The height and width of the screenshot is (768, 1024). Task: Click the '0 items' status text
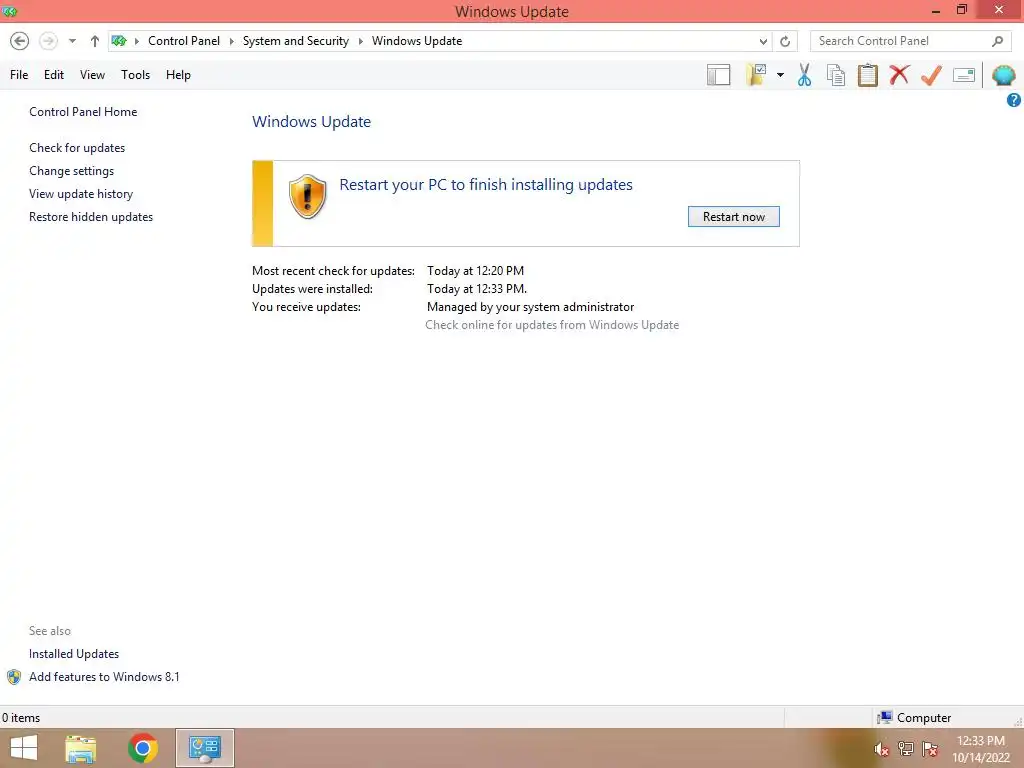[21, 718]
